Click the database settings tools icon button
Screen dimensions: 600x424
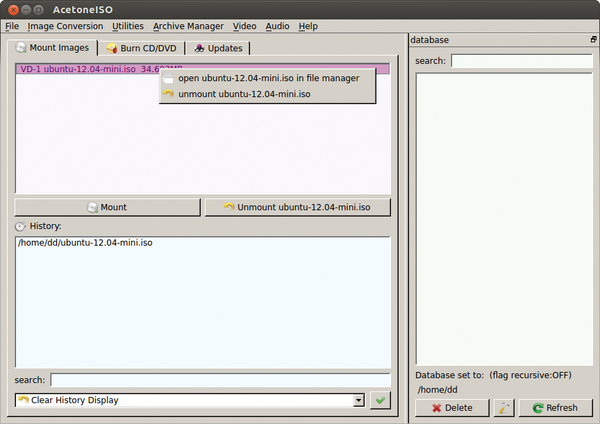click(504, 408)
